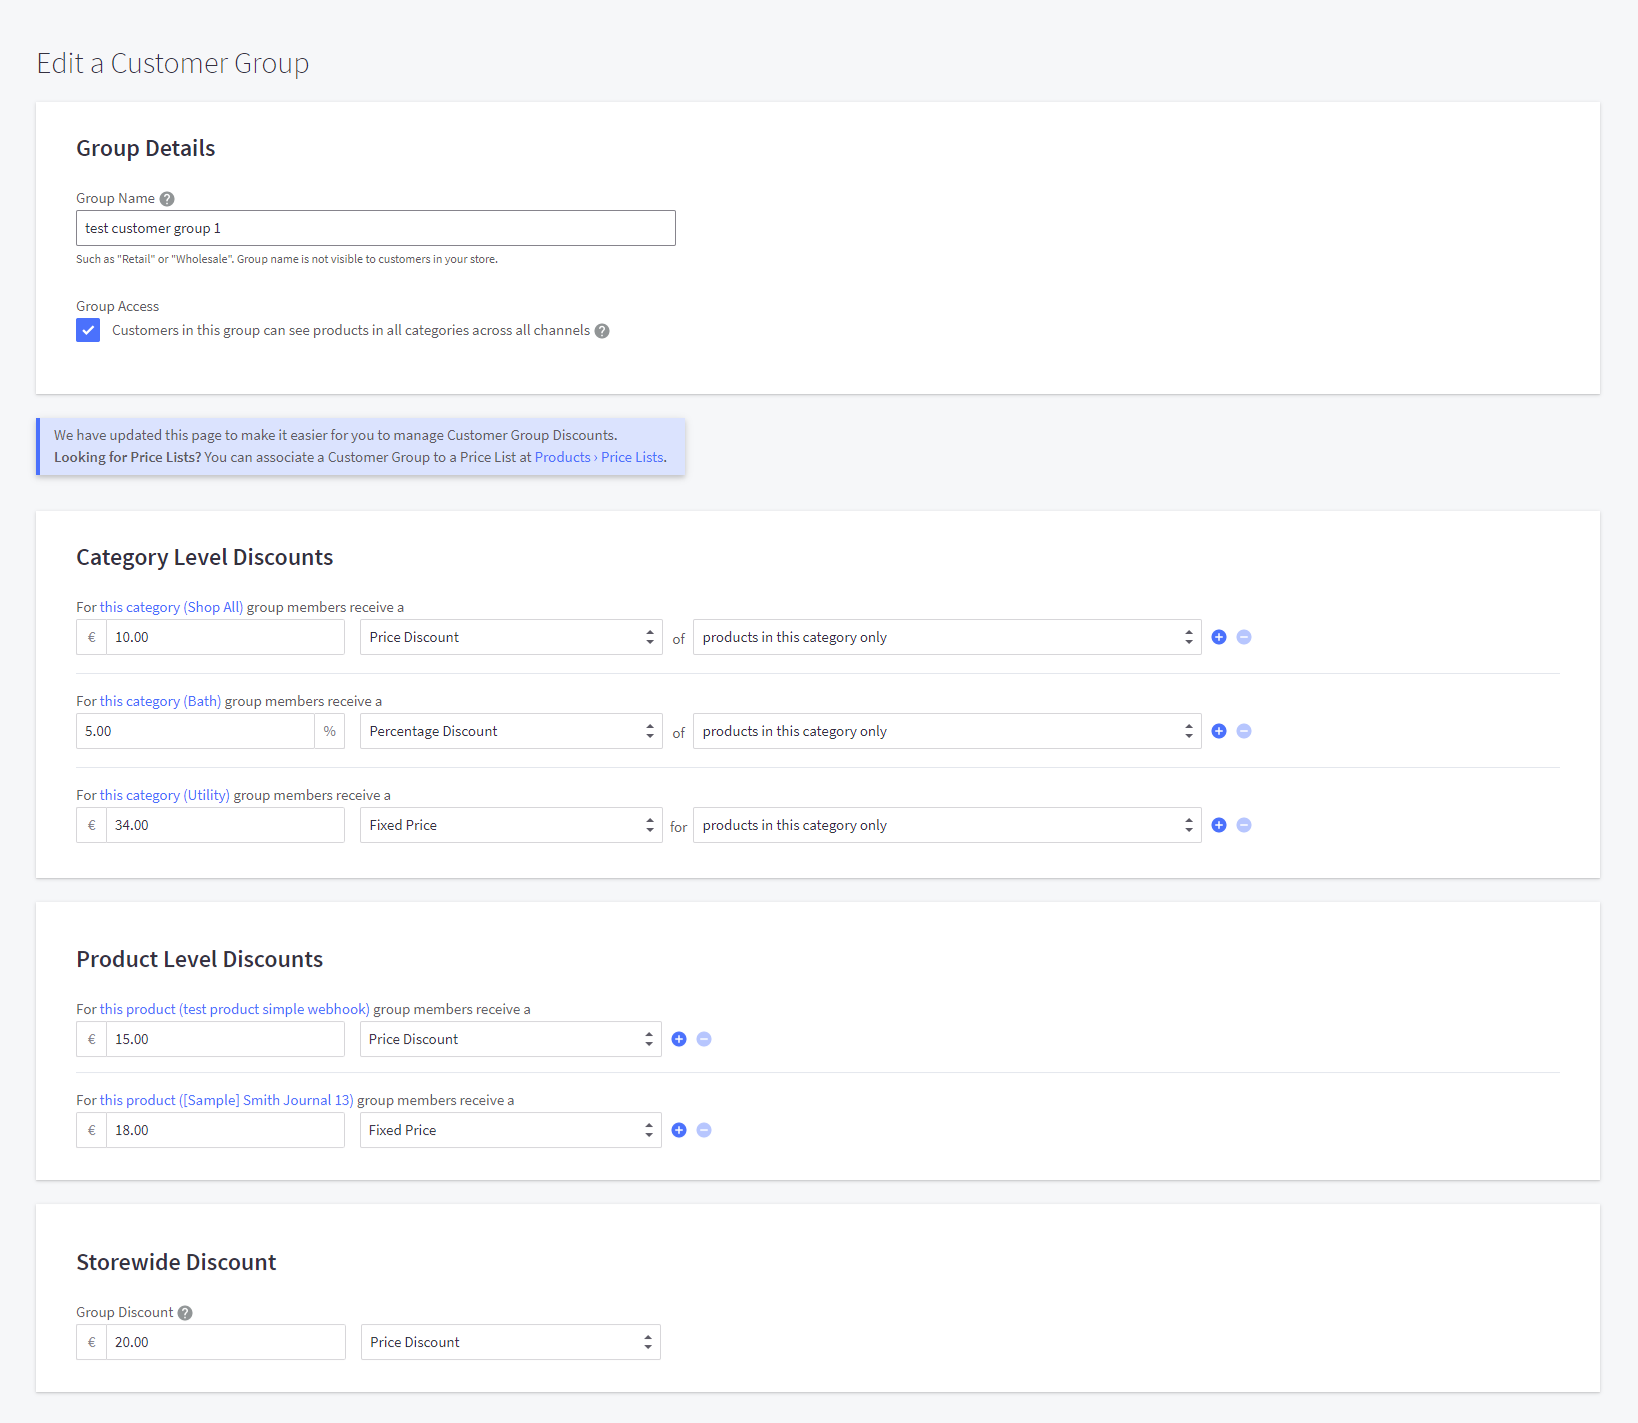Remove the test product simple webhook discount
The height and width of the screenshot is (1423, 1638).
(x=704, y=1039)
